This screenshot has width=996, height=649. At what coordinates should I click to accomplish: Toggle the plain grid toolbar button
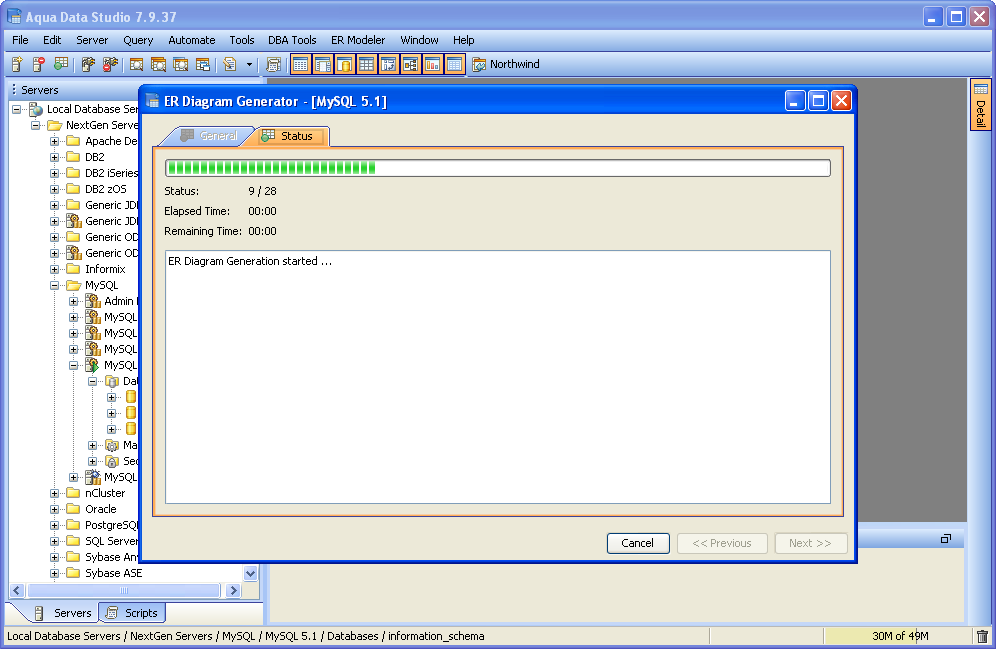pos(367,64)
